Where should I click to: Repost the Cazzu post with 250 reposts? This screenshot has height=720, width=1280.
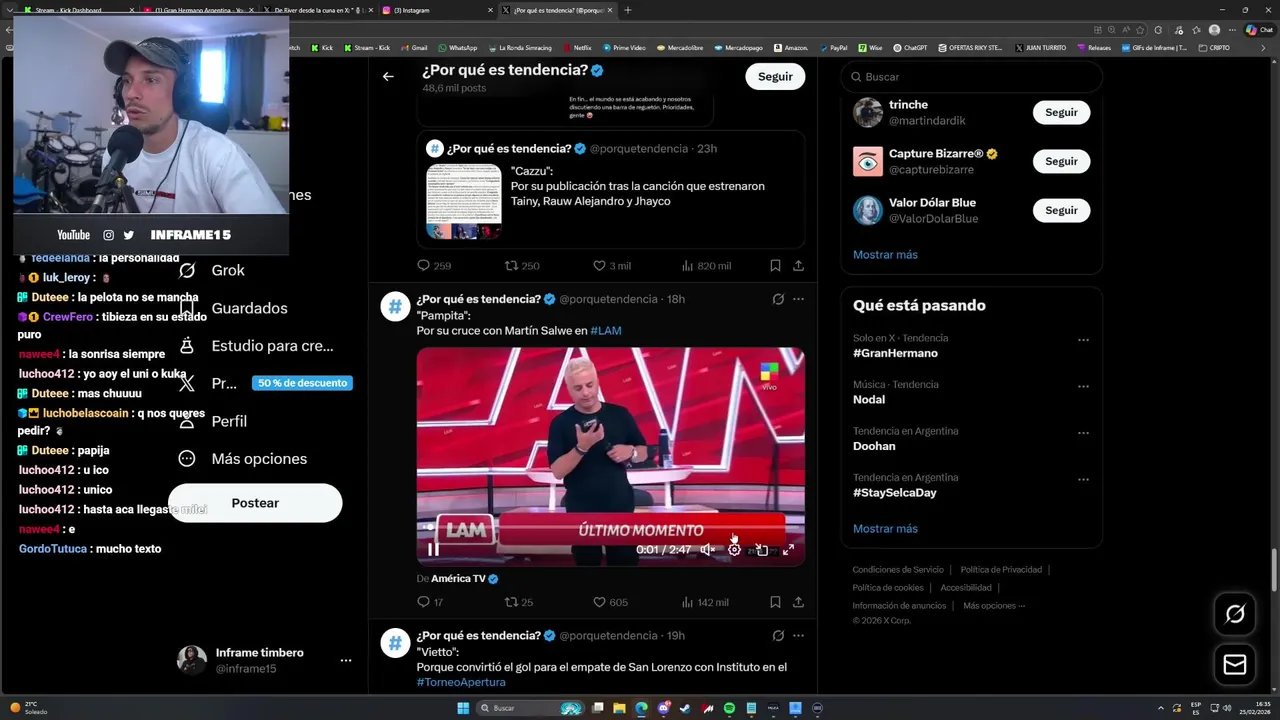pyautogui.click(x=522, y=266)
